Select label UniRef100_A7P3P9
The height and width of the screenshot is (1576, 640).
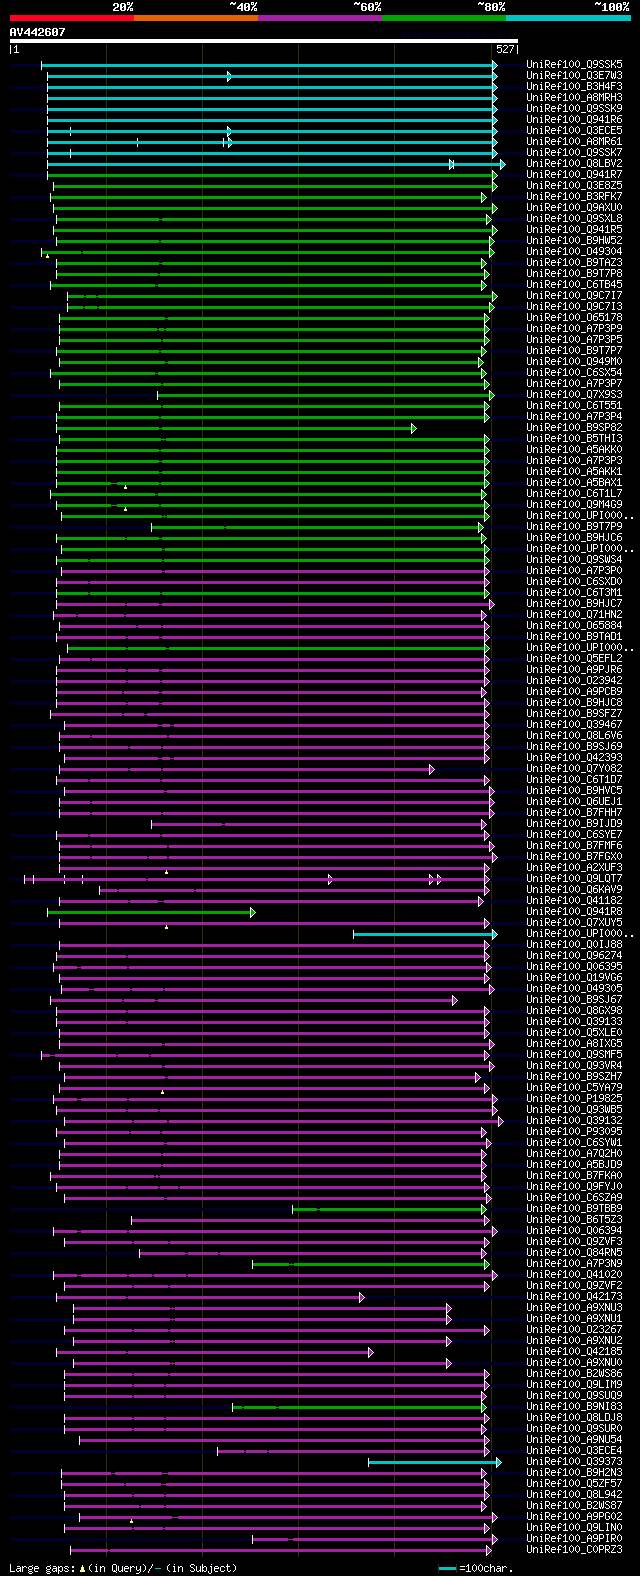point(575,328)
